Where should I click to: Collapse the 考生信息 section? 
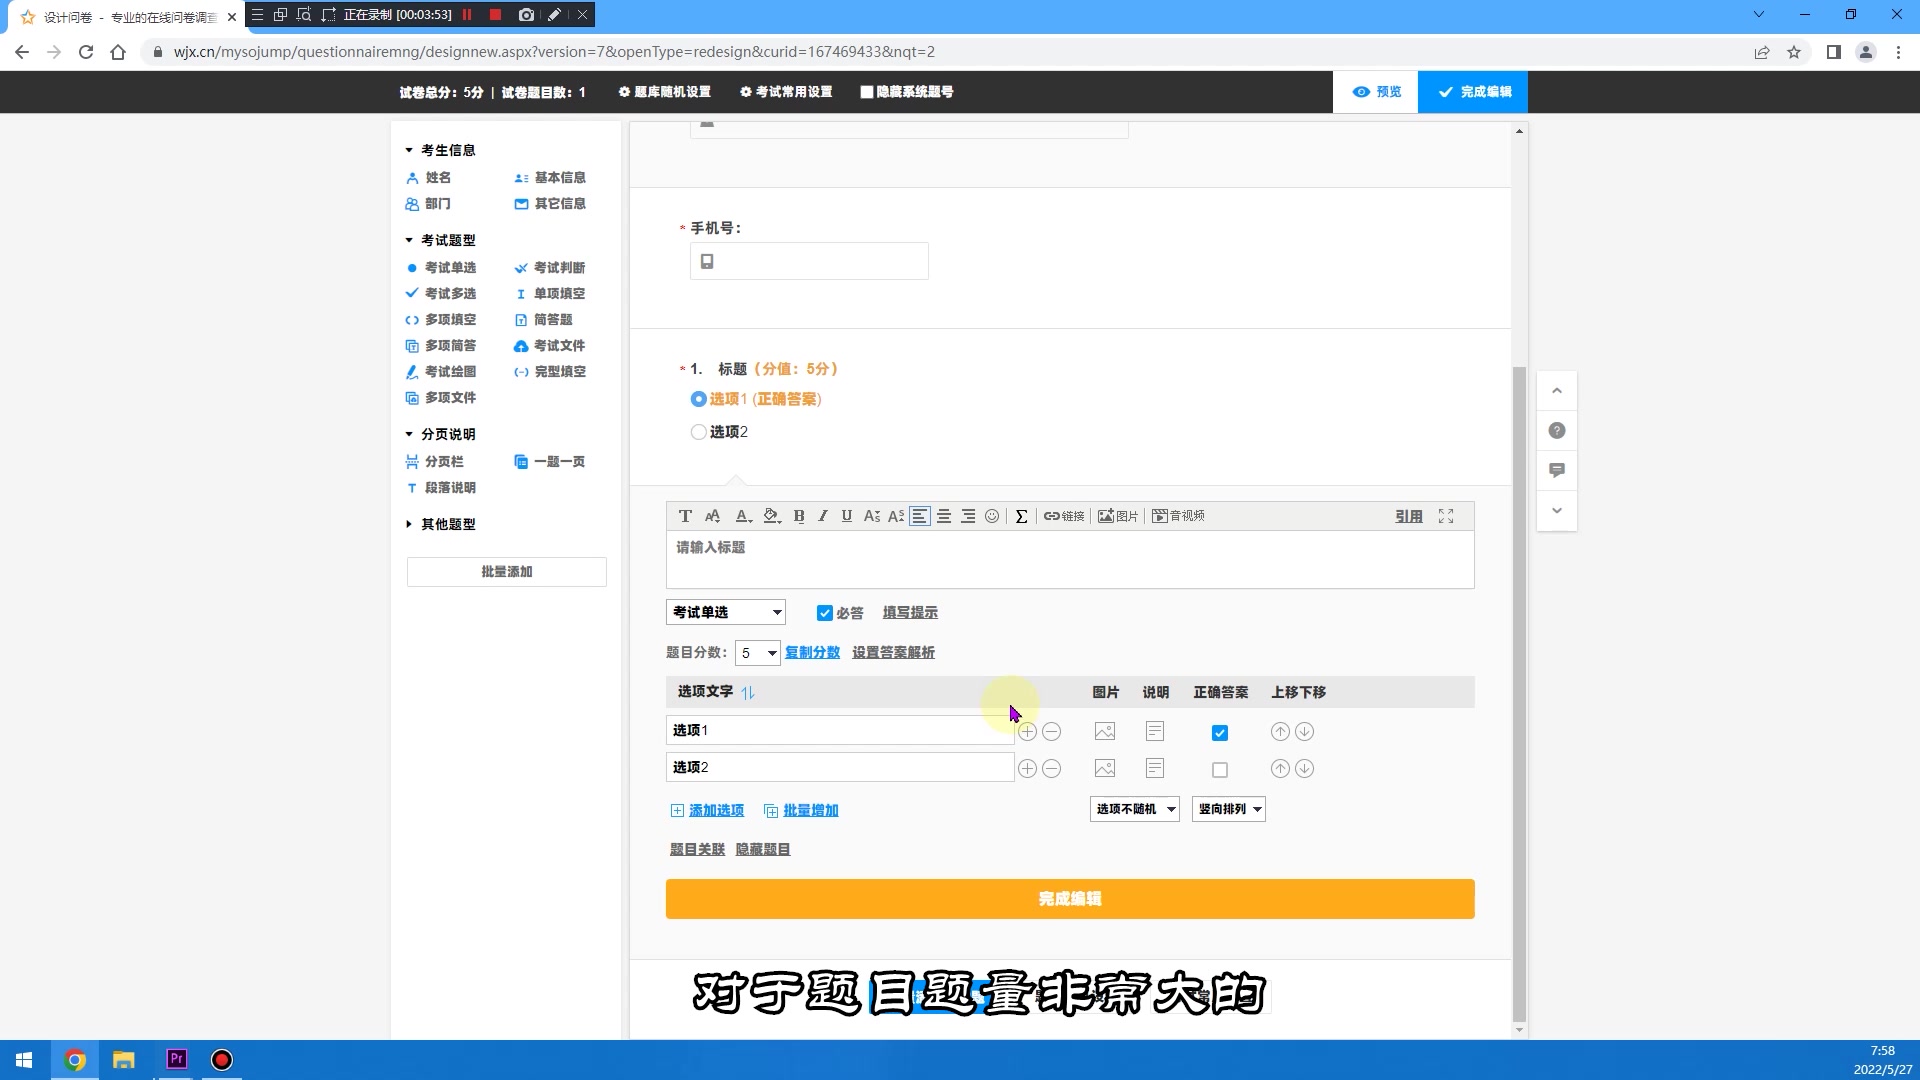pos(409,150)
